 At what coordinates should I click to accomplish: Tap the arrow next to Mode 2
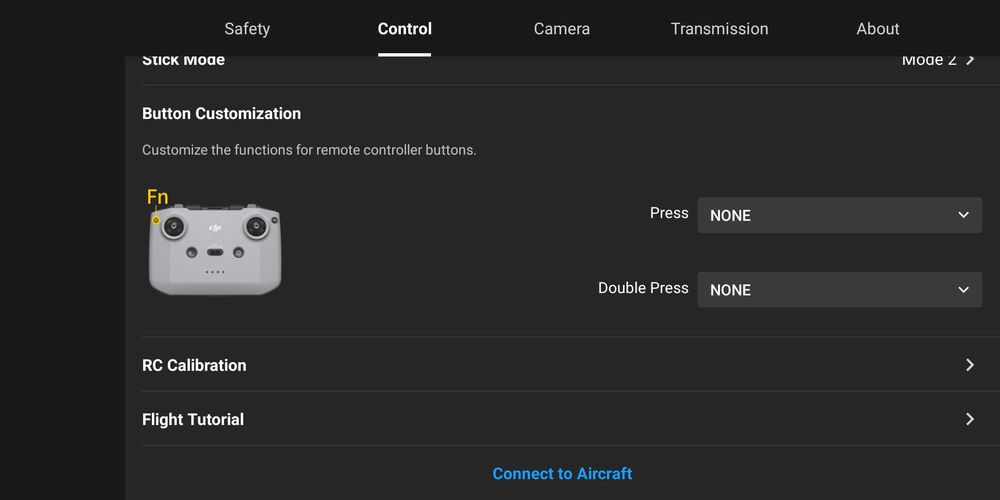coord(969,60)
